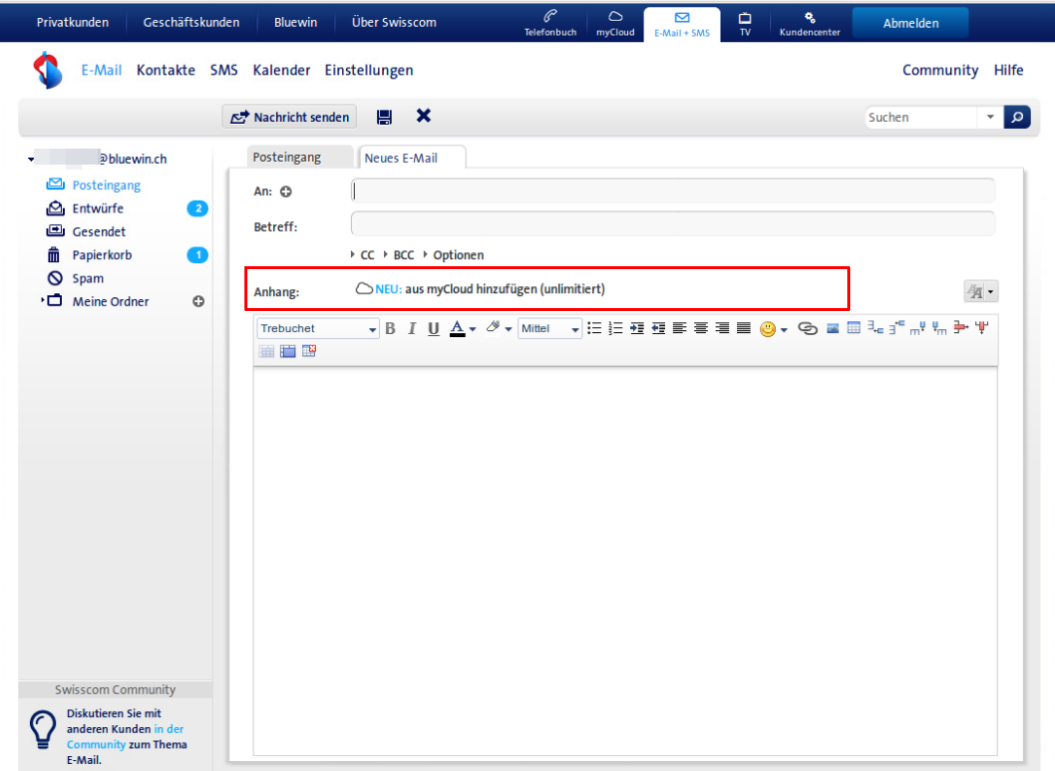Screen dimensions: 1055x771
Task: Insert a hyperlink using the link icon
Action: click(807, 329)
